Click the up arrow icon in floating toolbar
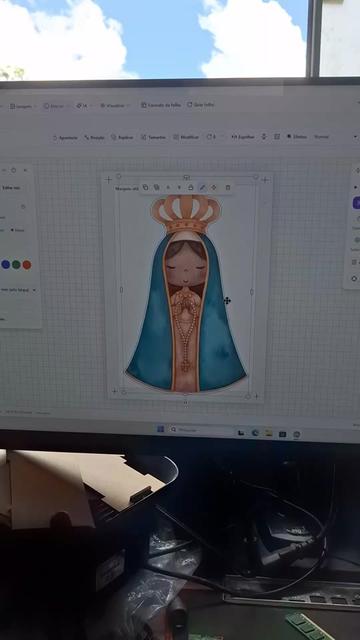Image resolution: width=360 pixels, height=640 pixels. (x=168, y=187)
